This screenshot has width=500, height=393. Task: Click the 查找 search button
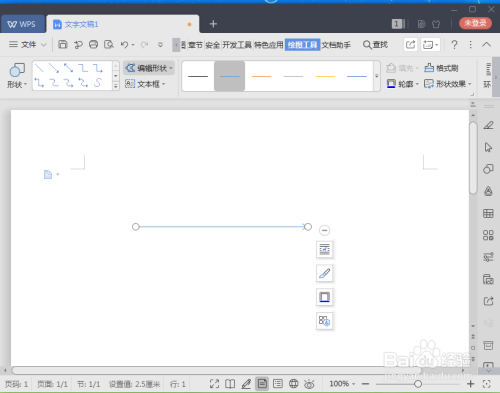[x=375, y=45]
